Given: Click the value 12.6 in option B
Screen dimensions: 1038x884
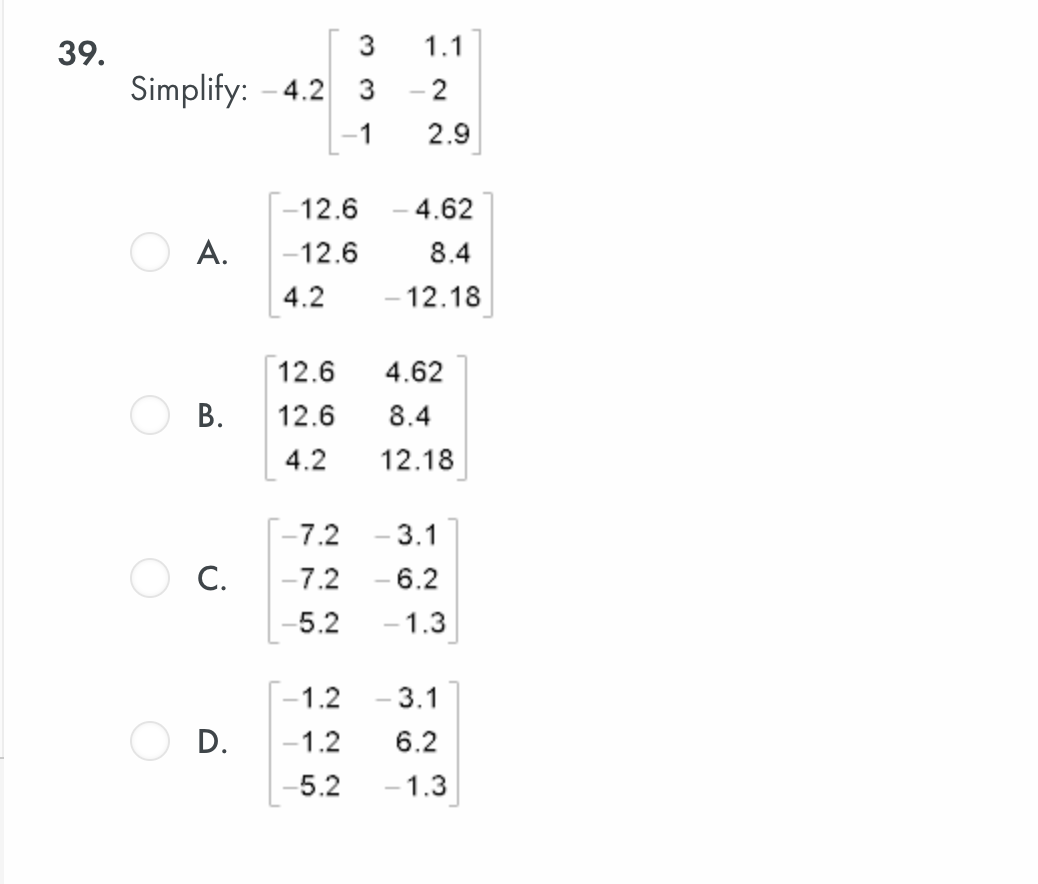Looking at the screenshot, I should coord(308,373).
